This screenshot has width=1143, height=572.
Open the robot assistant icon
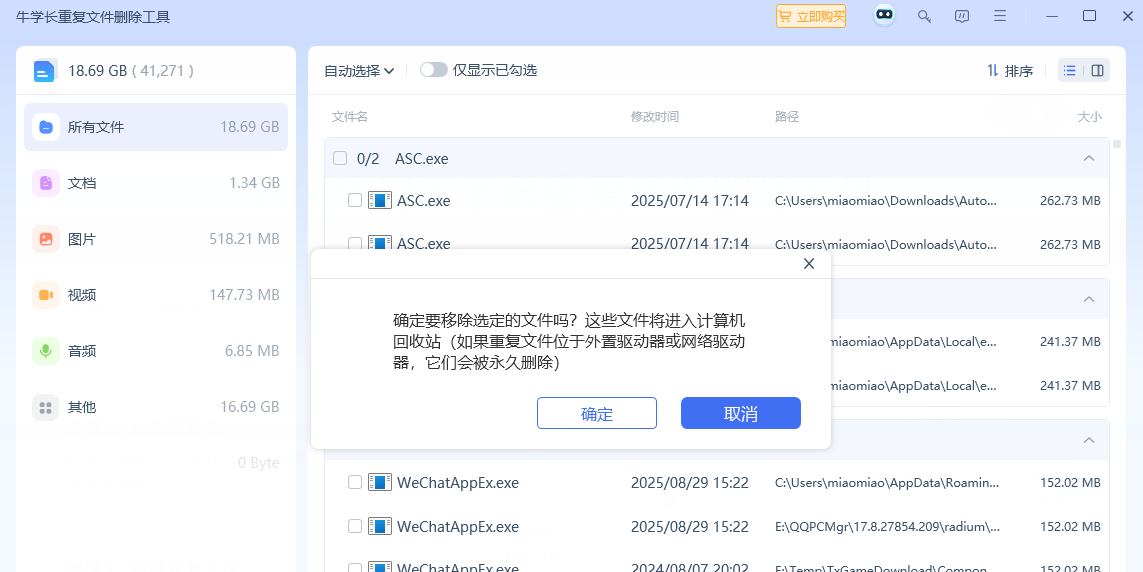884,16
